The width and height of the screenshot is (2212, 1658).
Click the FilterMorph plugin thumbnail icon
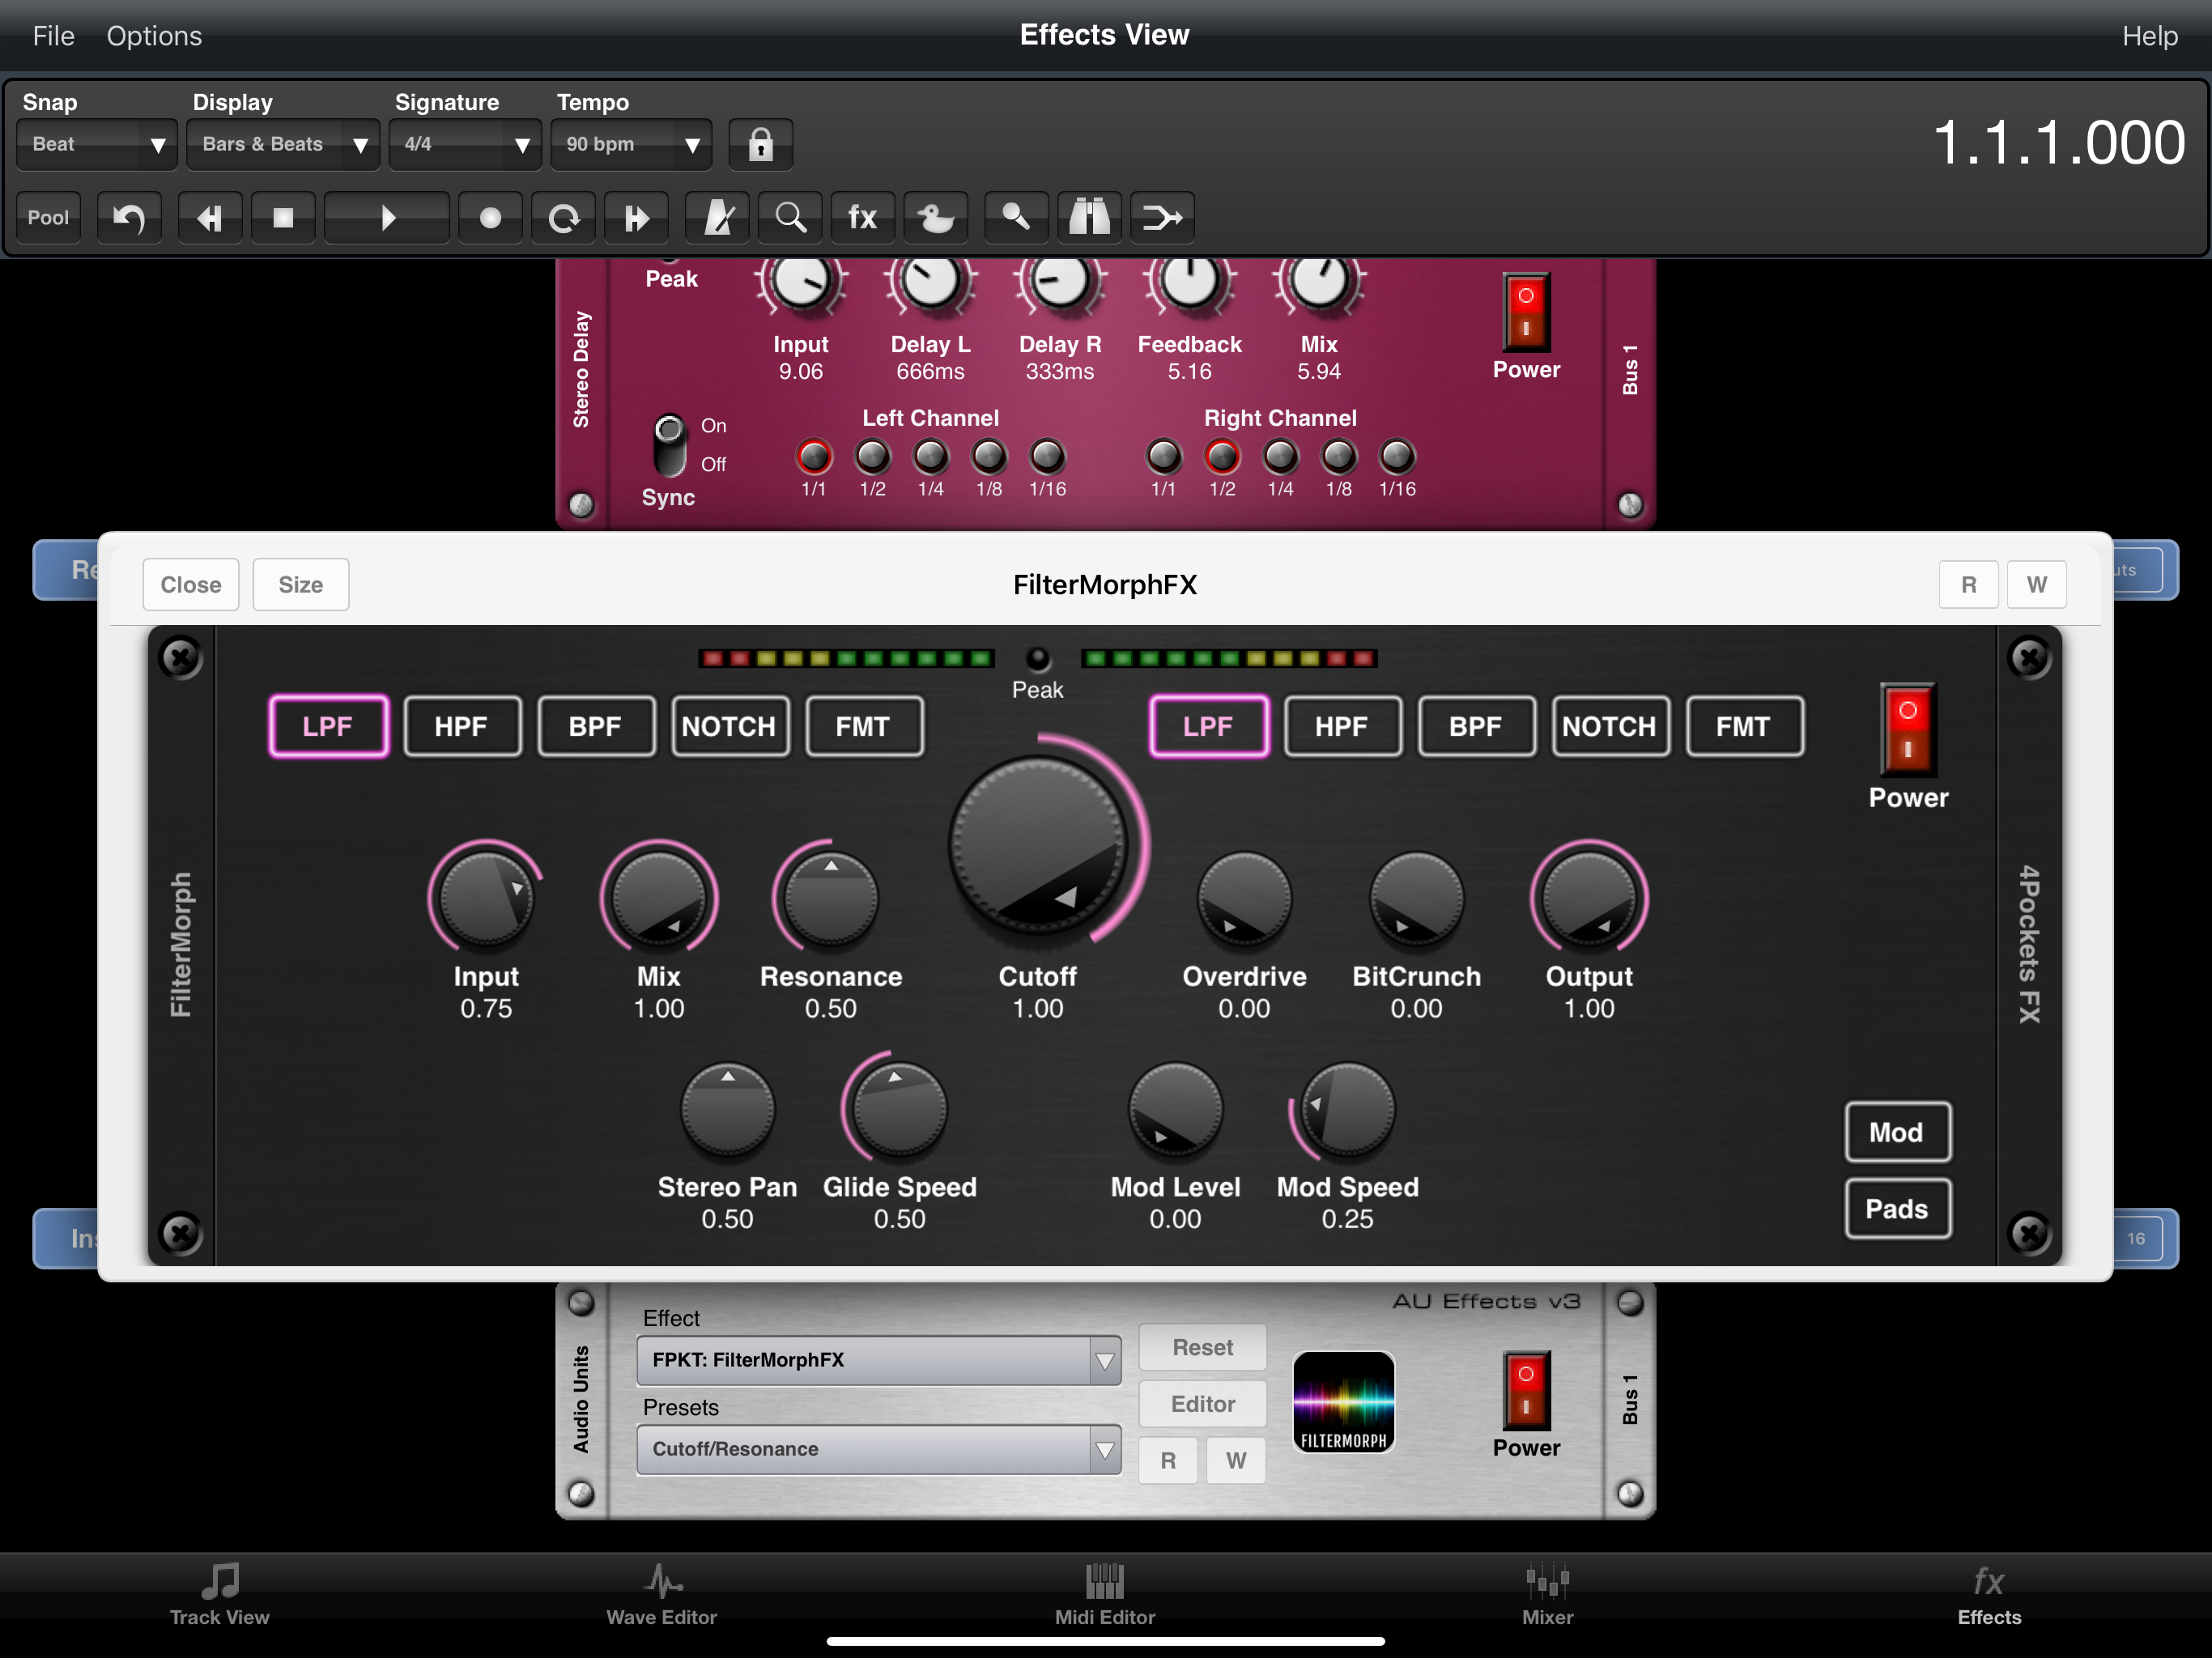coord(1343,1402)
